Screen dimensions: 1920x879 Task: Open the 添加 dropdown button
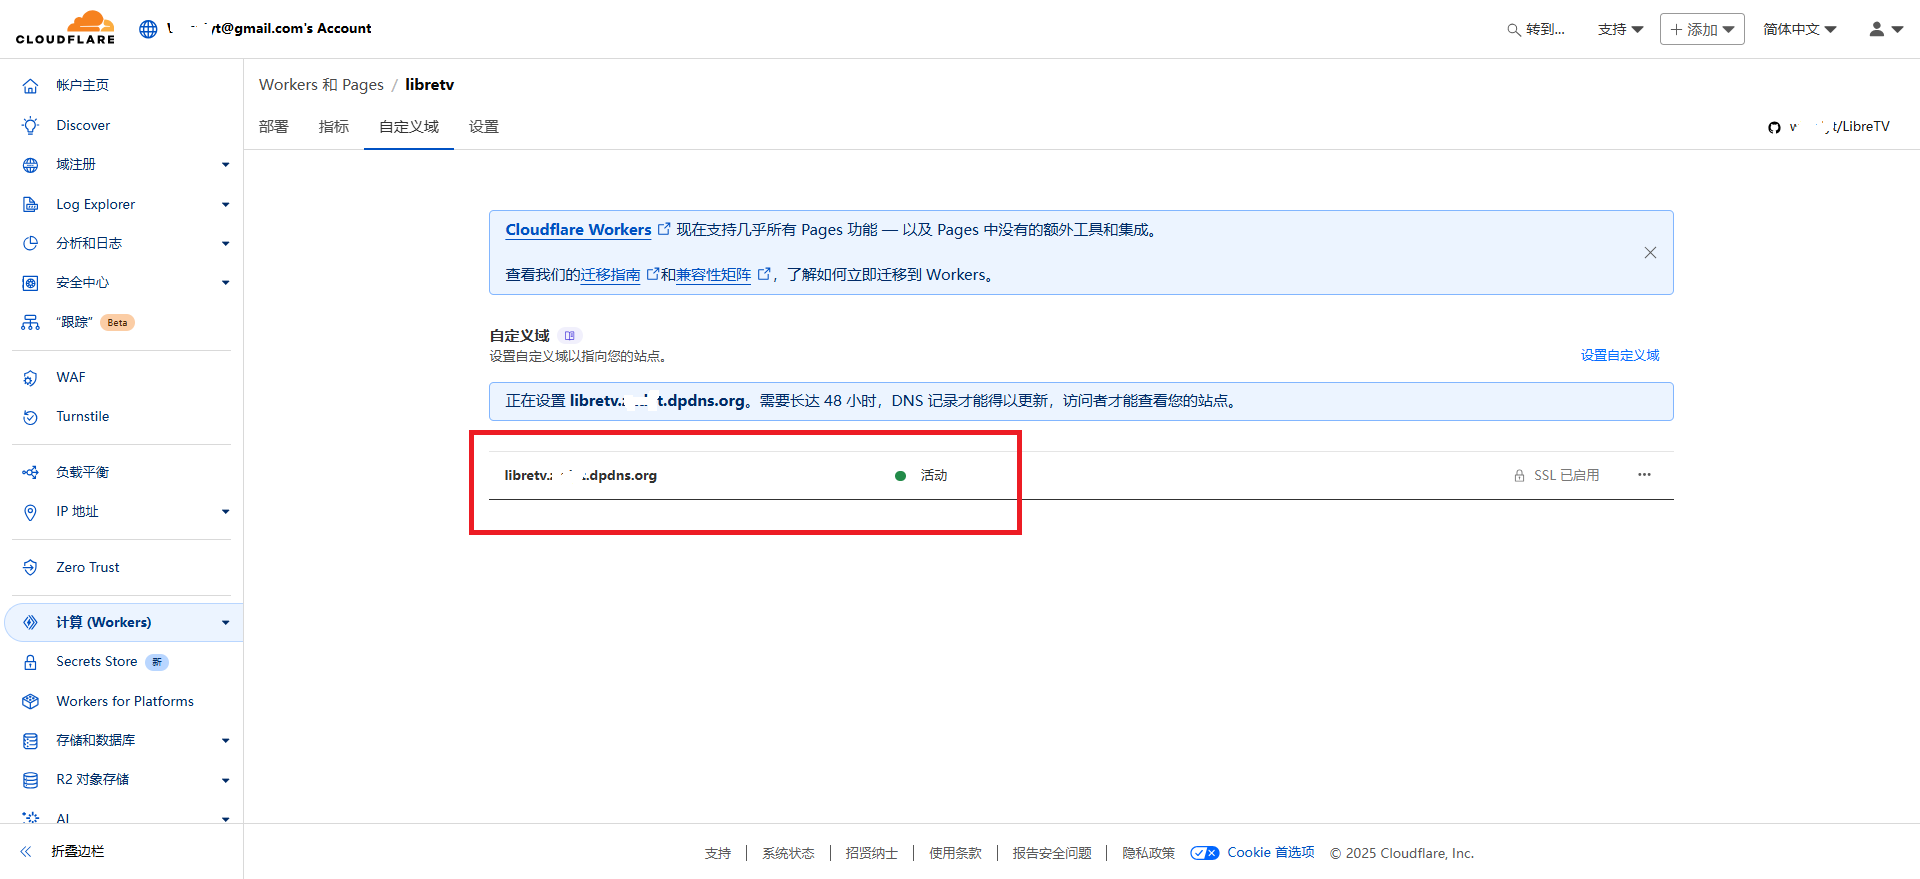[x=1701, y=29]
